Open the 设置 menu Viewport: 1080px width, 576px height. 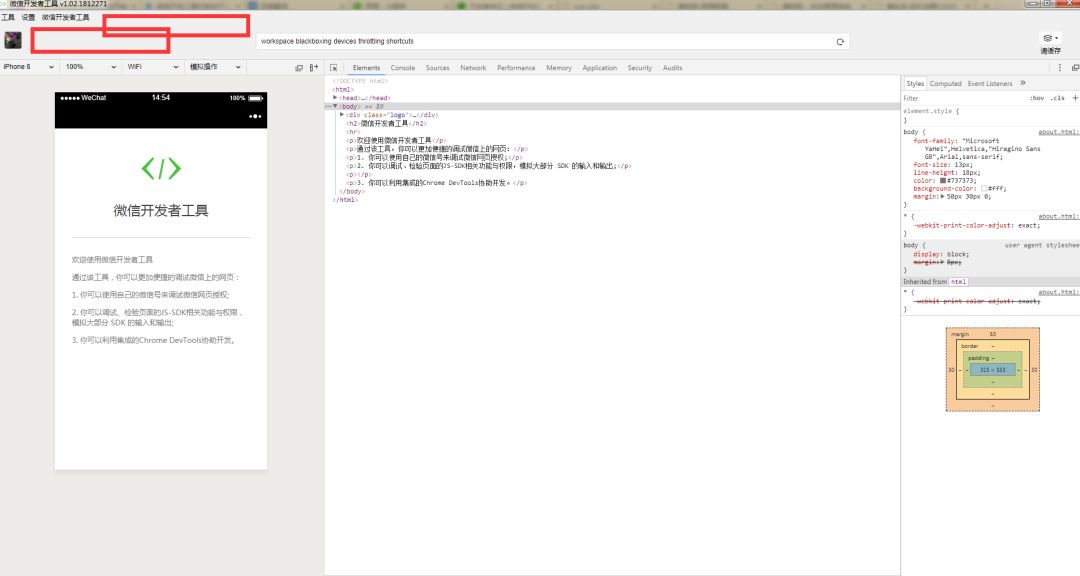coord(28,17)
